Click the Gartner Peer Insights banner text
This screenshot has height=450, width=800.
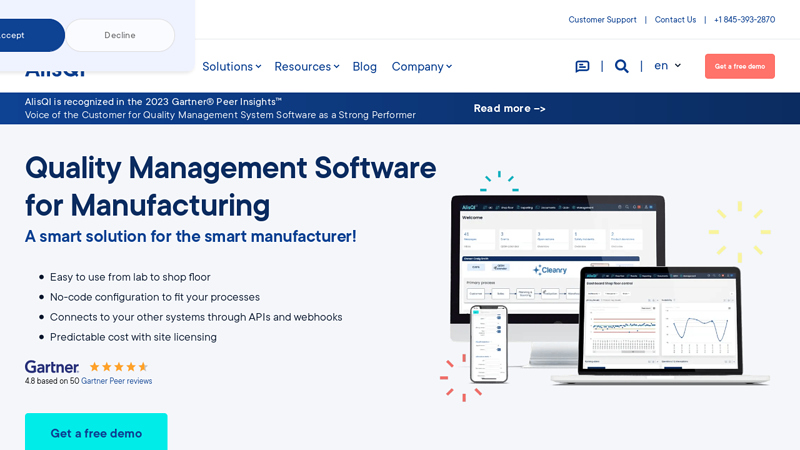220,108
